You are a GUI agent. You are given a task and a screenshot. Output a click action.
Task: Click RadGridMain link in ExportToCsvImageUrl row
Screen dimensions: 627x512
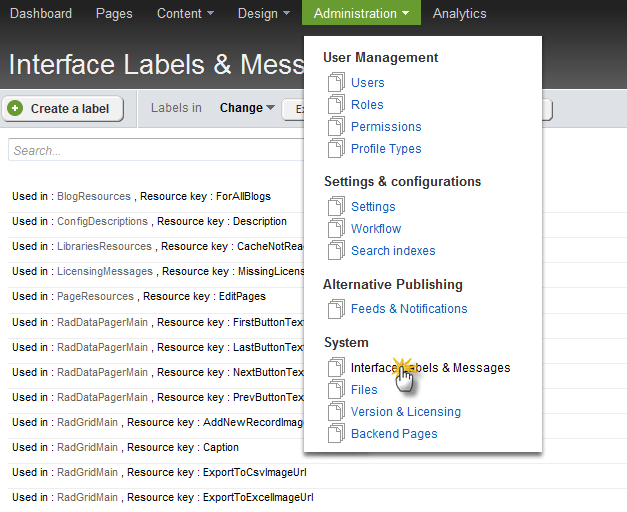87,472
